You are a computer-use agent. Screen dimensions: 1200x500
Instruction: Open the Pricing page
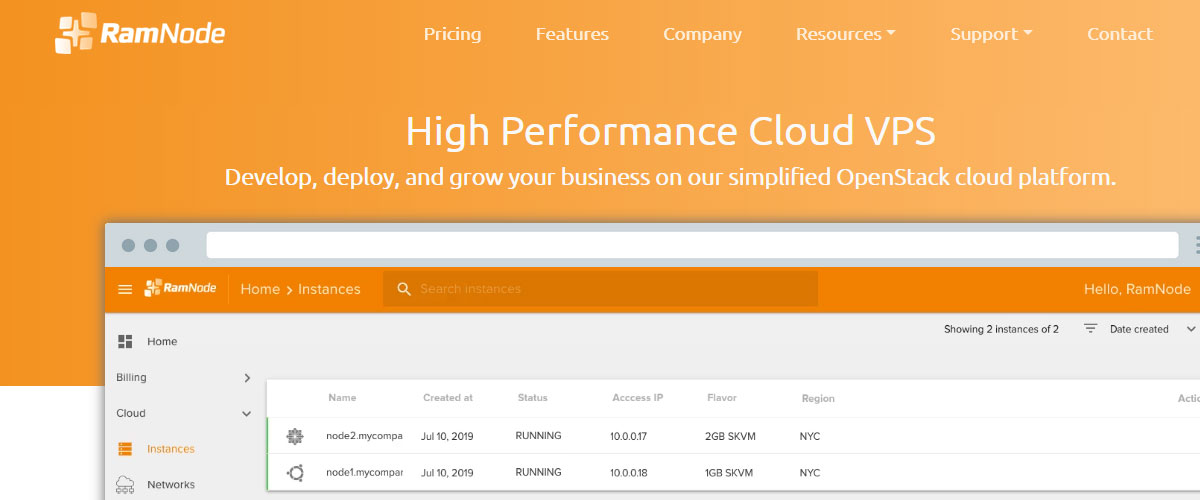[452, 34]
